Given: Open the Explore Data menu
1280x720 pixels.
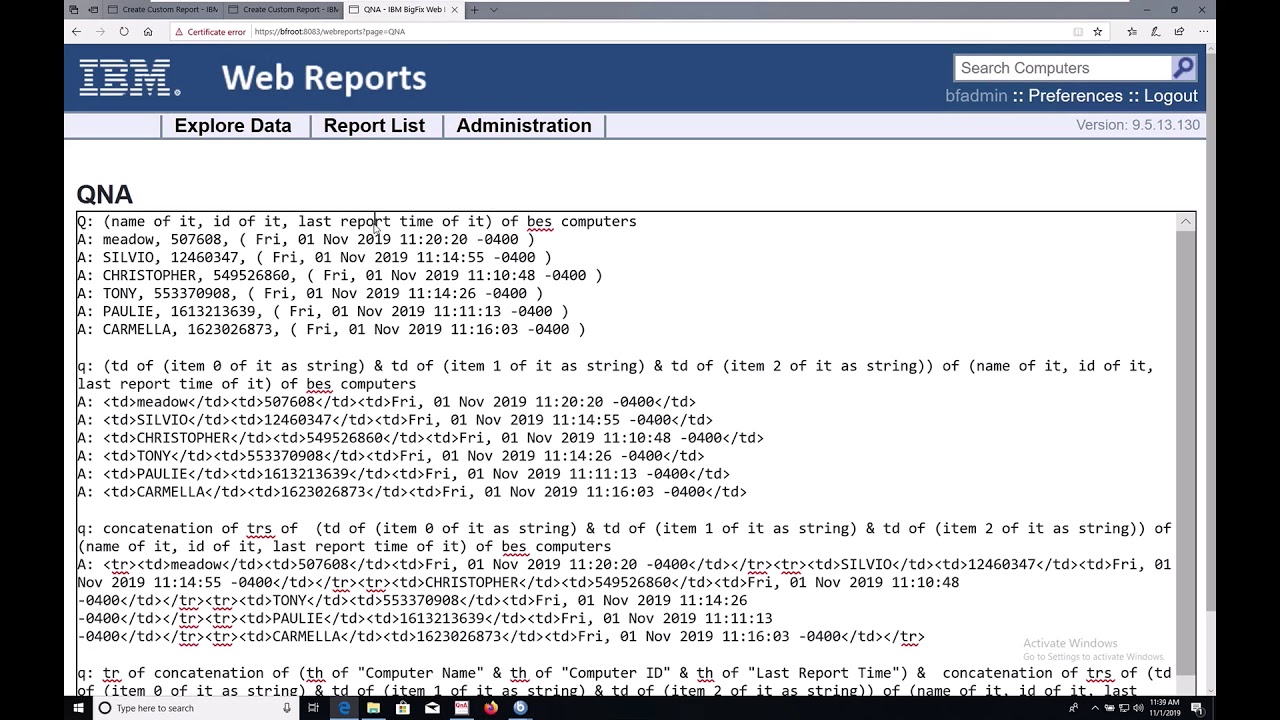Looking at the screenshot, I should [x=233, y=126].
